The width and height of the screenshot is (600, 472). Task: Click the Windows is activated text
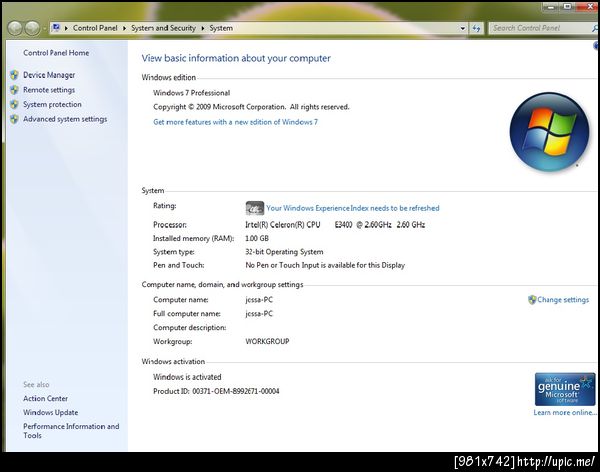click(187, 377)
